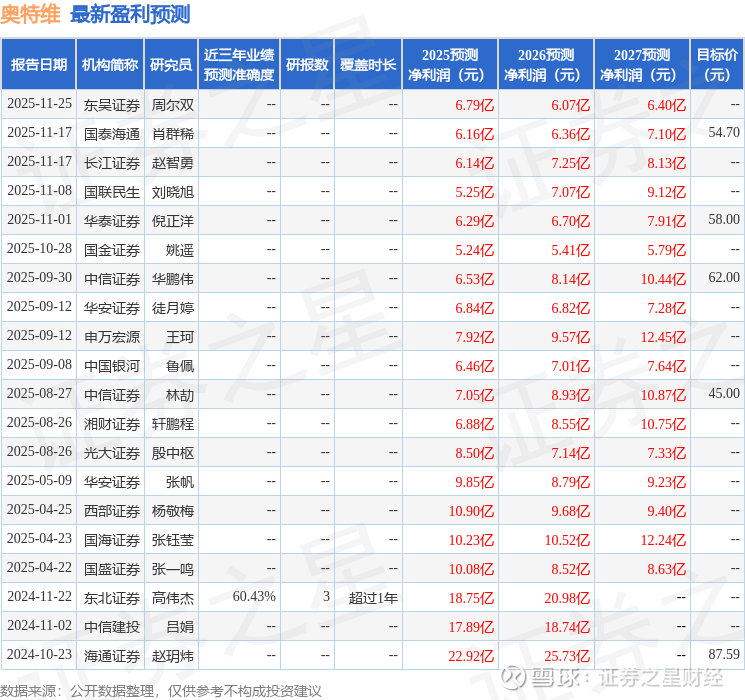
Task: Click the 近三年业绩预测准确度 column header
Action: (x=239, y=64)
